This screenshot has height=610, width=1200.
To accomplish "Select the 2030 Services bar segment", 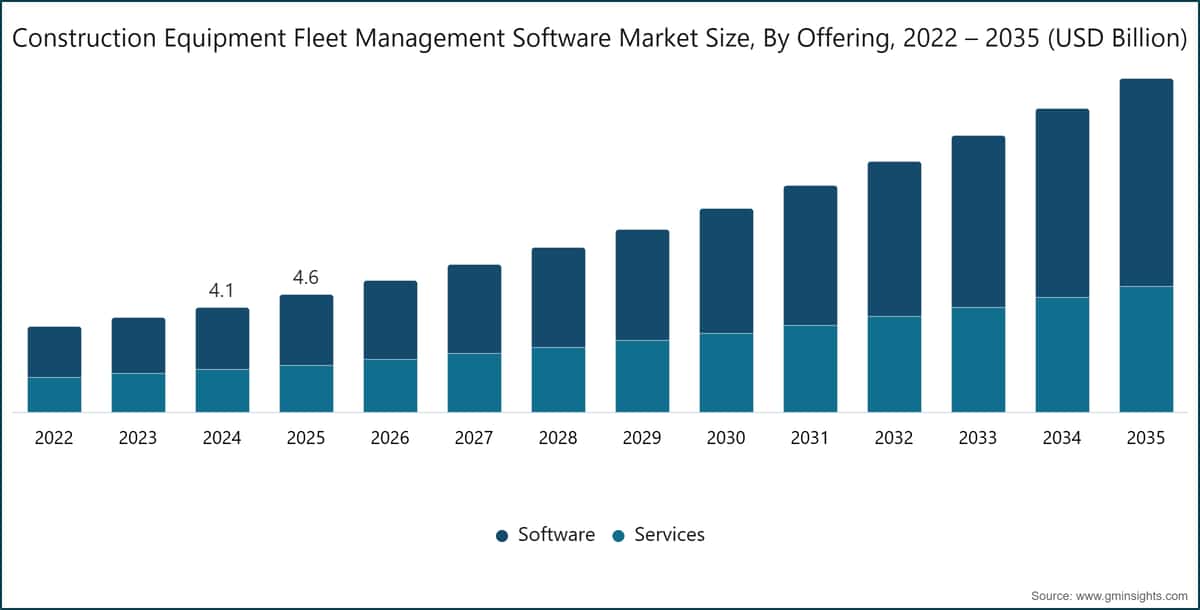I will [x=726, y=373].
